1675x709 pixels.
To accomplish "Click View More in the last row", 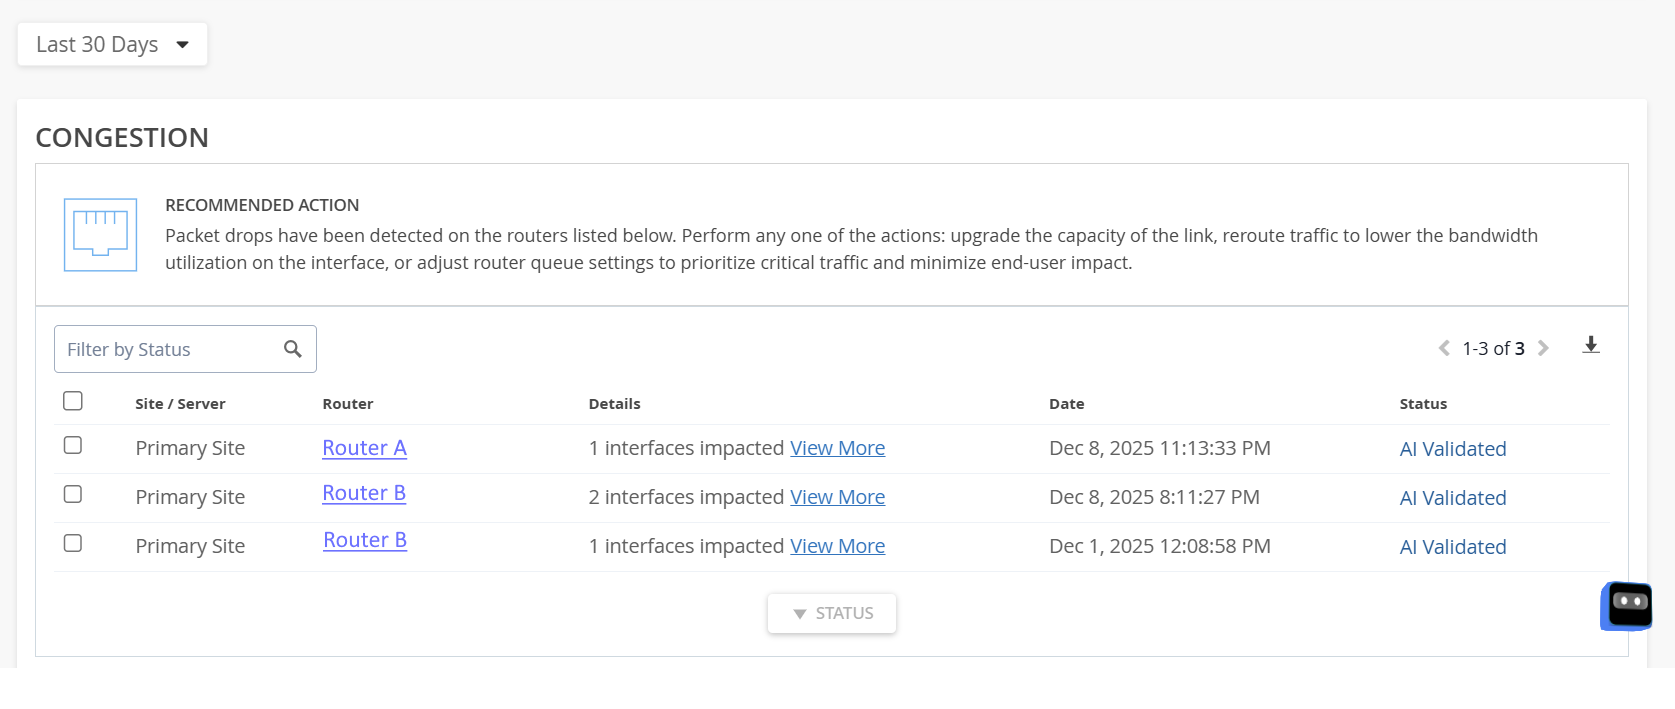I will 837,546.
